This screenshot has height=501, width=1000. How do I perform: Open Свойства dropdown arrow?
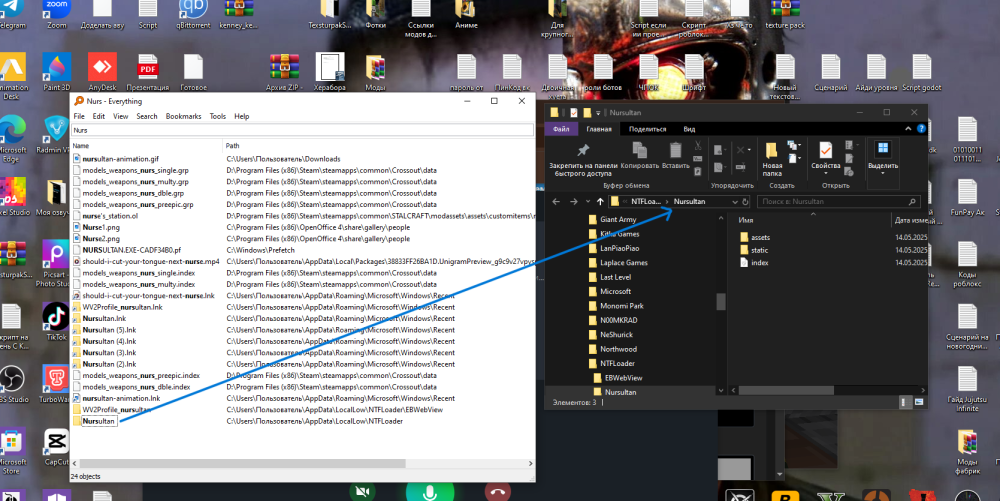825,173
